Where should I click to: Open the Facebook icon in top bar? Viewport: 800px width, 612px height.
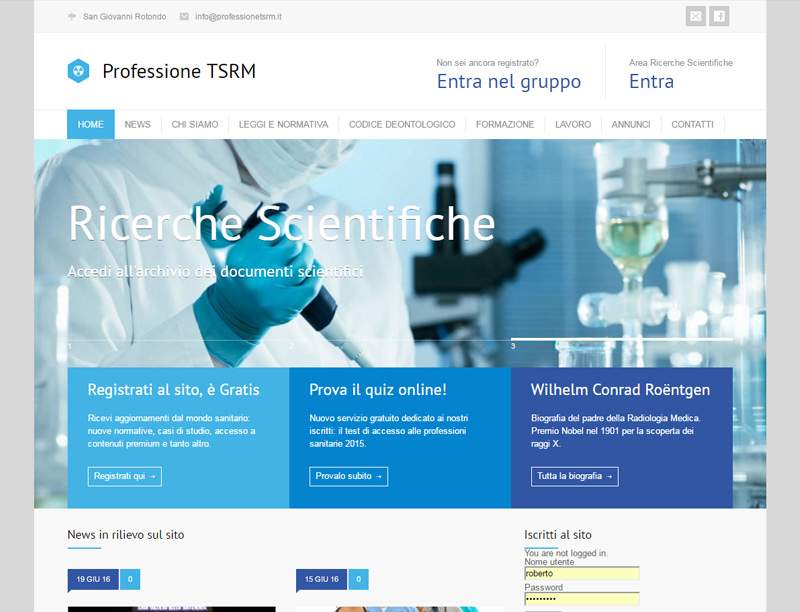click(719, 16)
